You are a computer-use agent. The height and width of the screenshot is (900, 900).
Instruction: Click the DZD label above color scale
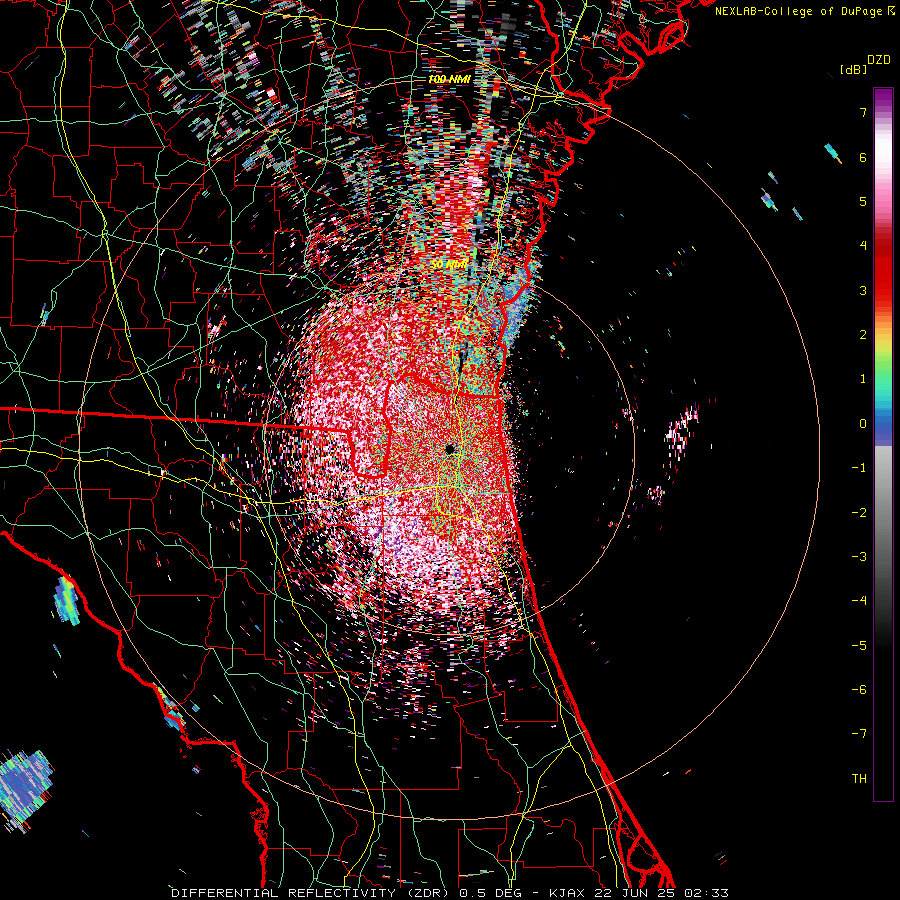click(879, 60)
